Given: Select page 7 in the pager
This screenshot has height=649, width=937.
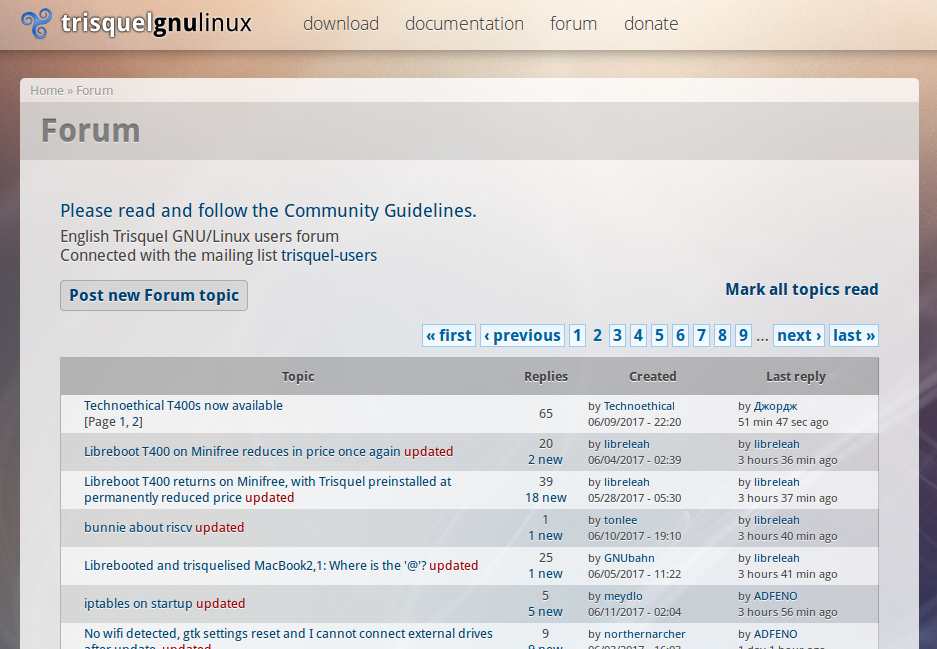Looking at the screenshot, I should [x=702, y=335].
